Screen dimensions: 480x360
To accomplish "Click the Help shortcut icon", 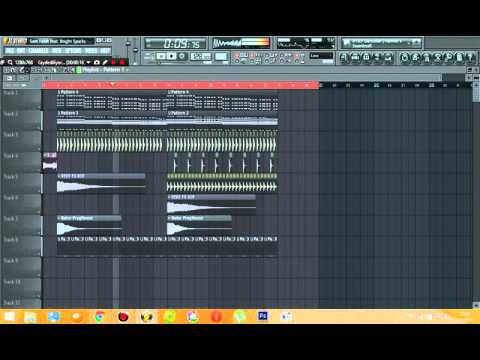I will (x=470, y=58).
